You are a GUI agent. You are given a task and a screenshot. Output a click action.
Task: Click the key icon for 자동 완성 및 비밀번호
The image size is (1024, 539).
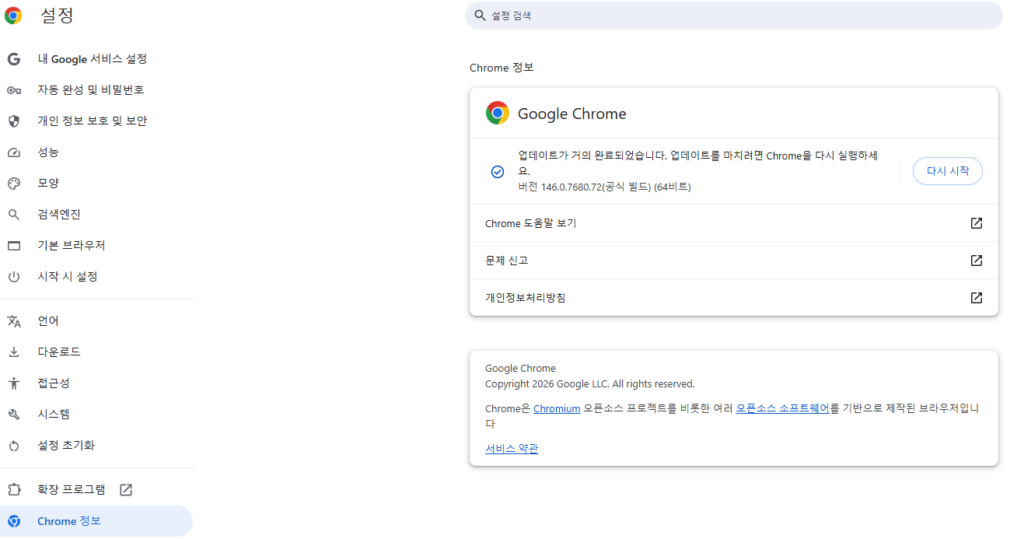pos(14,90)
